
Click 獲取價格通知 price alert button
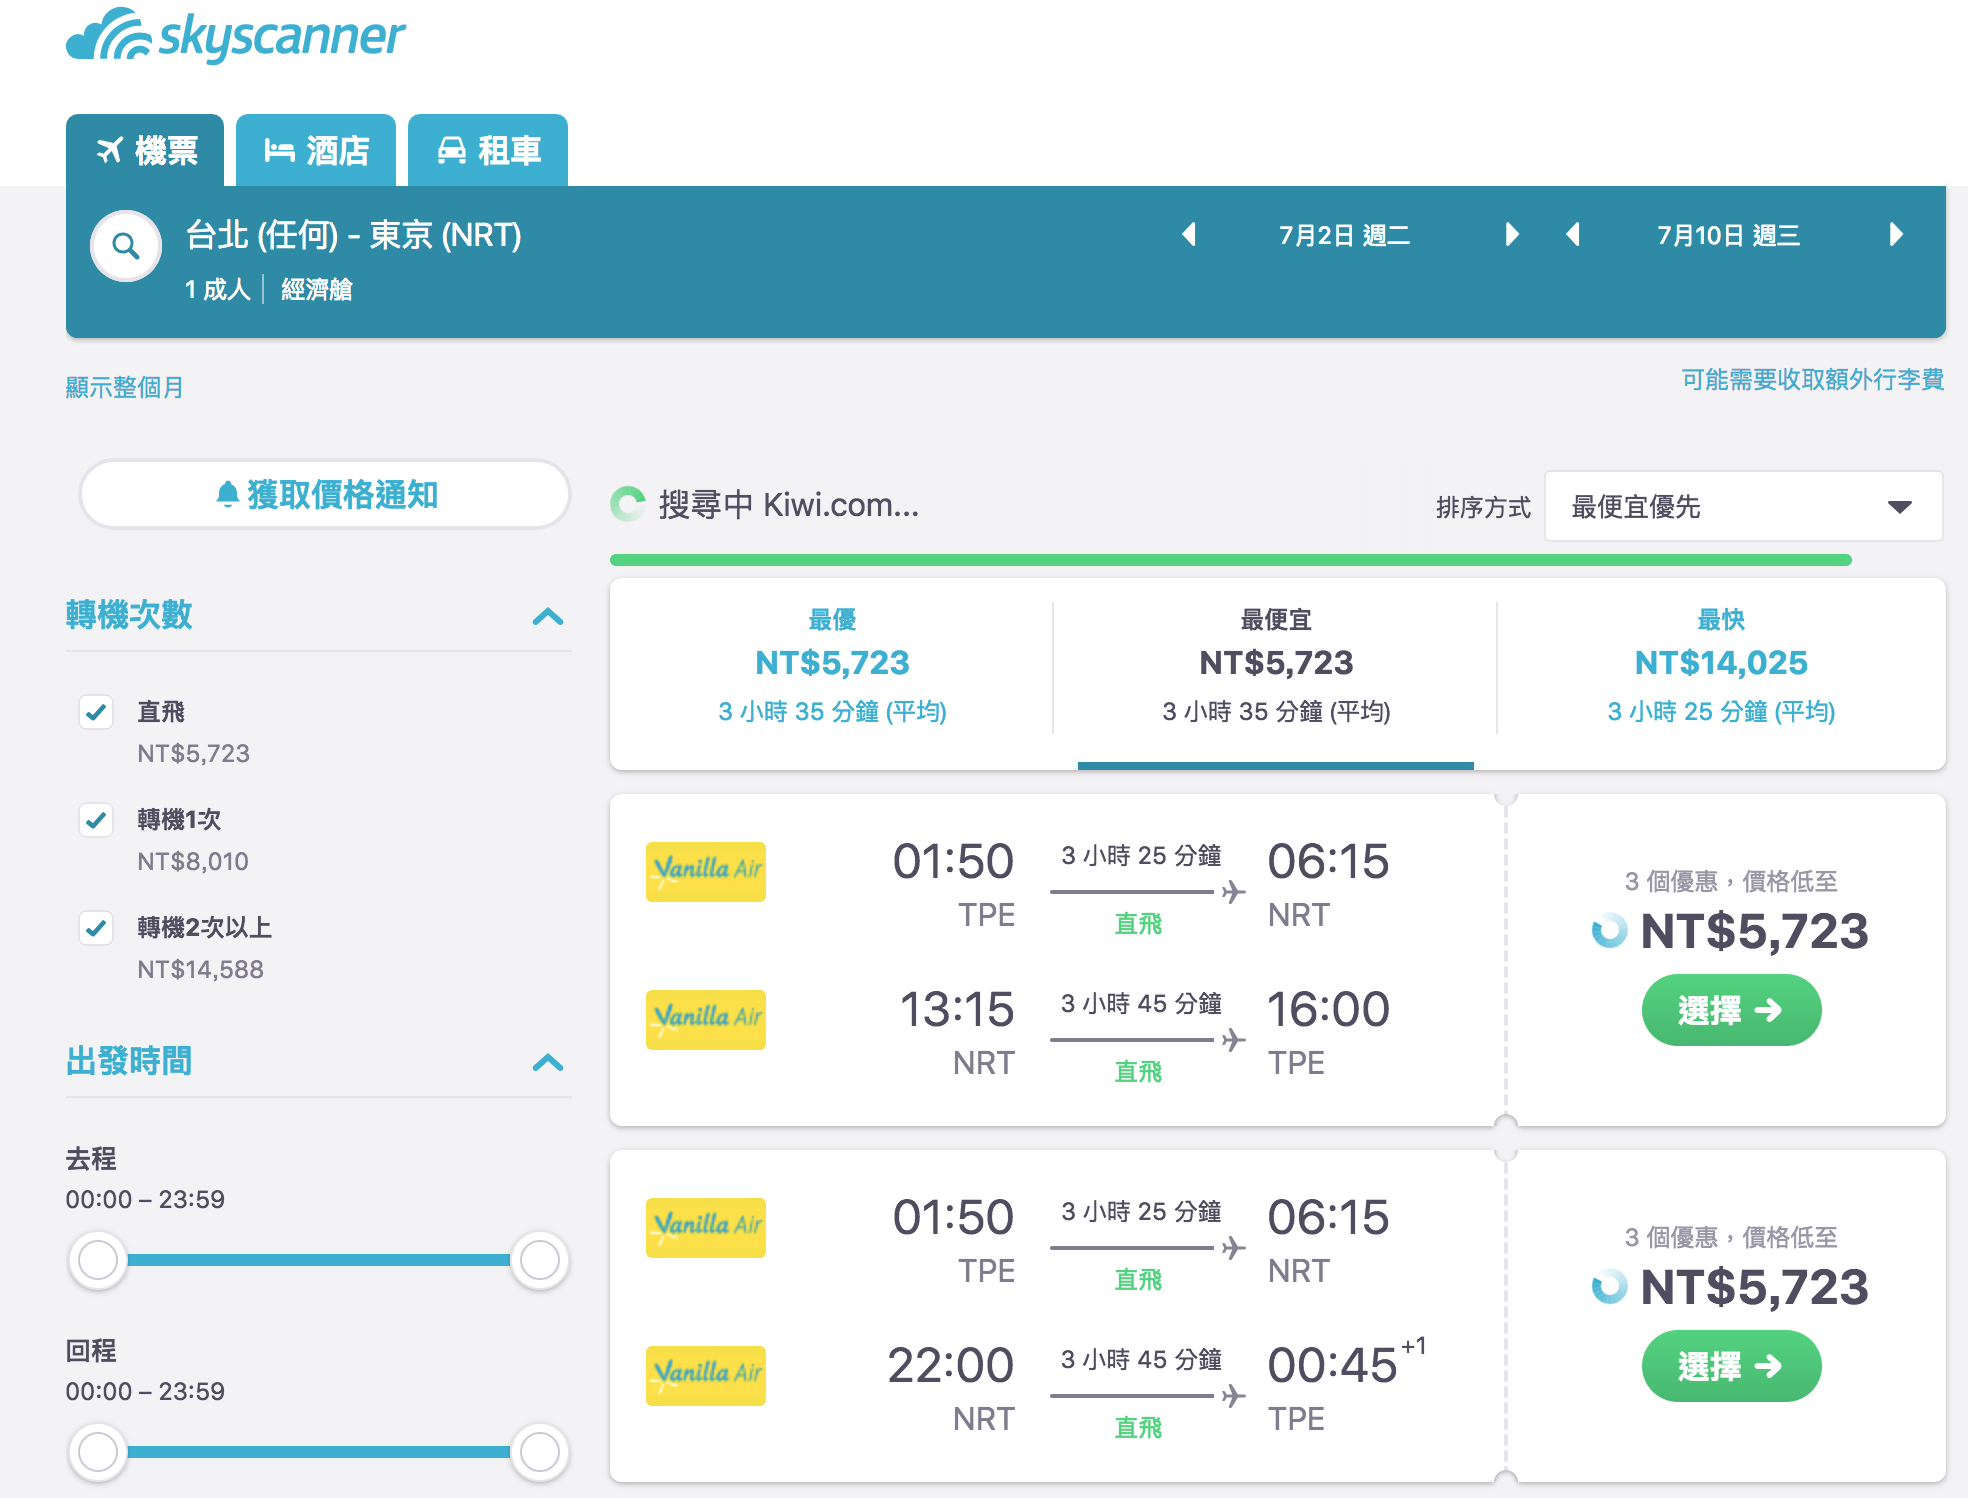pos(325,494)
